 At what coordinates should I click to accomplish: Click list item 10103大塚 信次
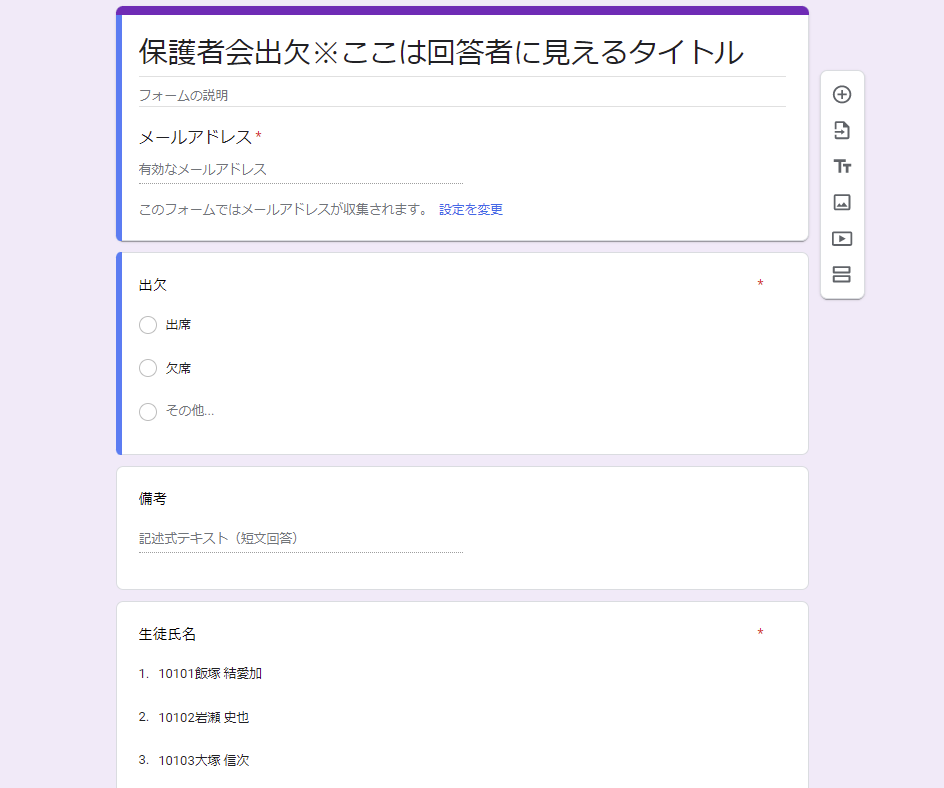[x=203, y=760]
